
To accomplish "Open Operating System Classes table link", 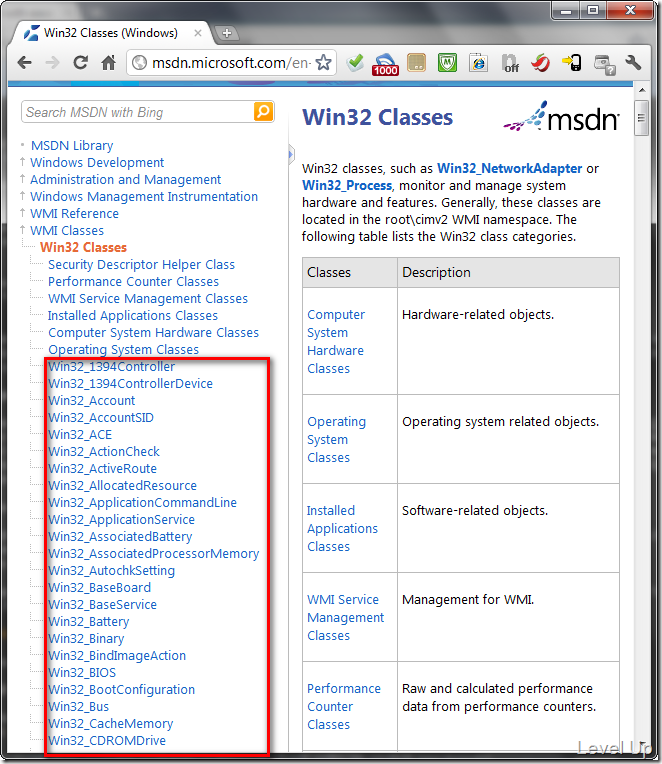I will (x=336, y=439).
